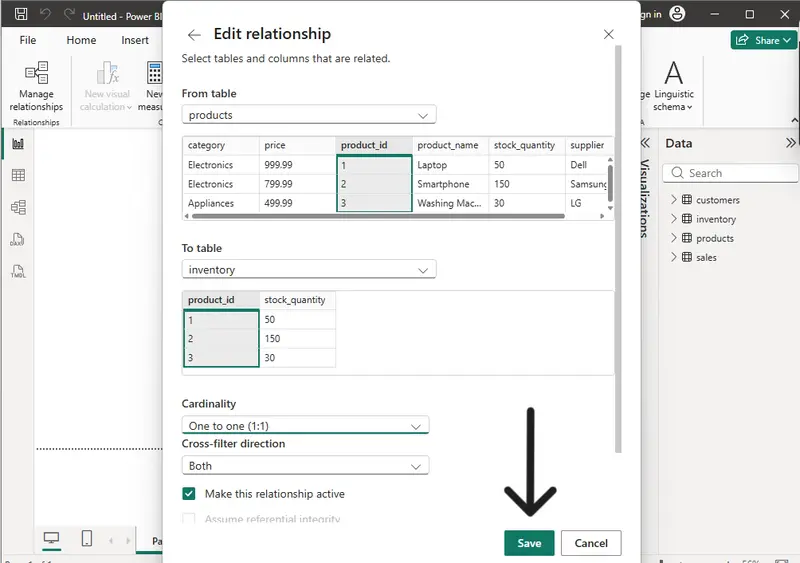
Task: Open TMDL view in left sidebar
Action: click(18, 271)
